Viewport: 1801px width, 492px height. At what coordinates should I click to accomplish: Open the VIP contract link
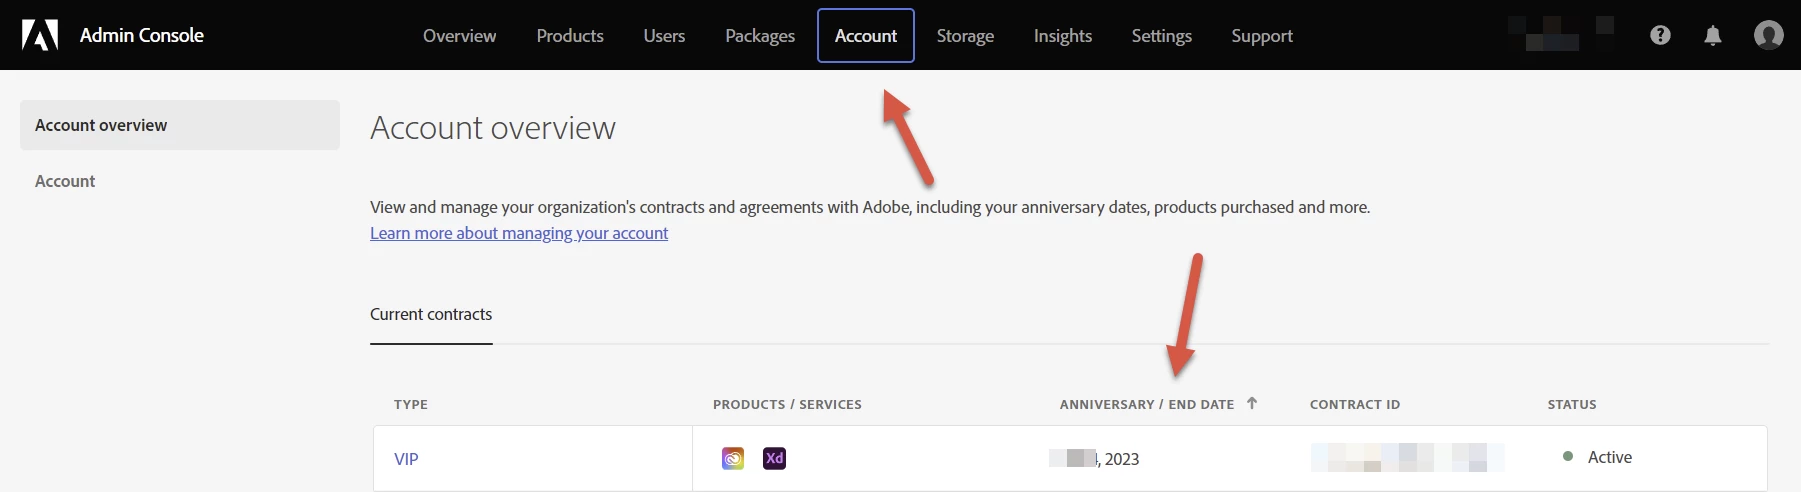406,459
